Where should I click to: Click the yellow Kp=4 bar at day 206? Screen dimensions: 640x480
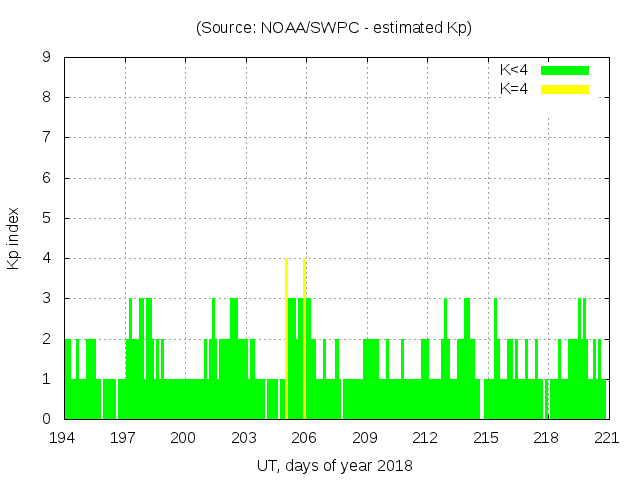(x=304, y=338)
